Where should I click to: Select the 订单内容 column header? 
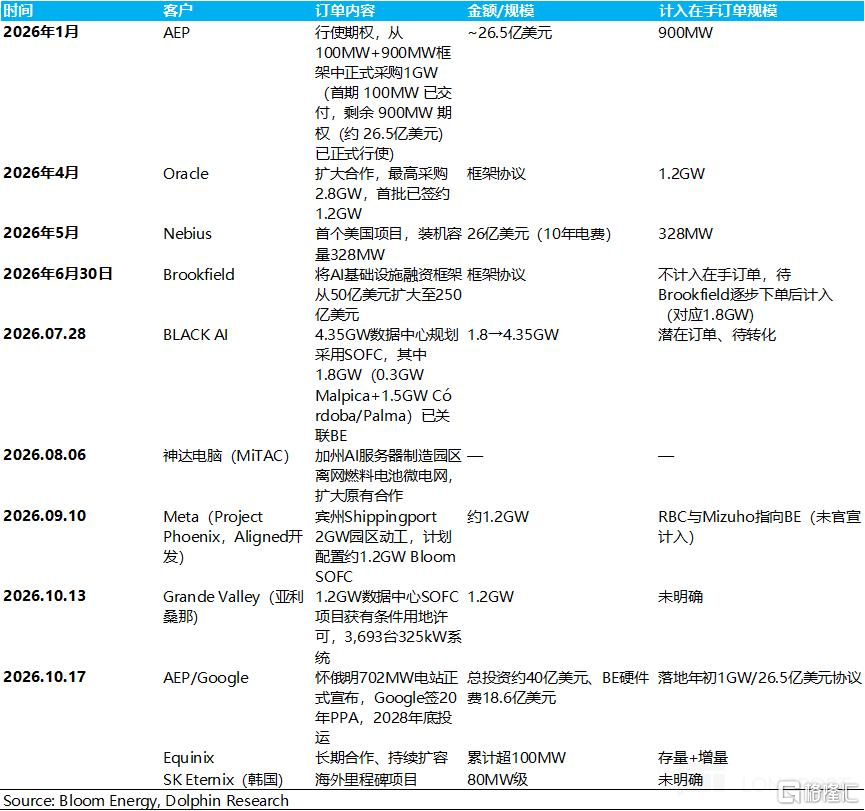click(x=345, y=10)
